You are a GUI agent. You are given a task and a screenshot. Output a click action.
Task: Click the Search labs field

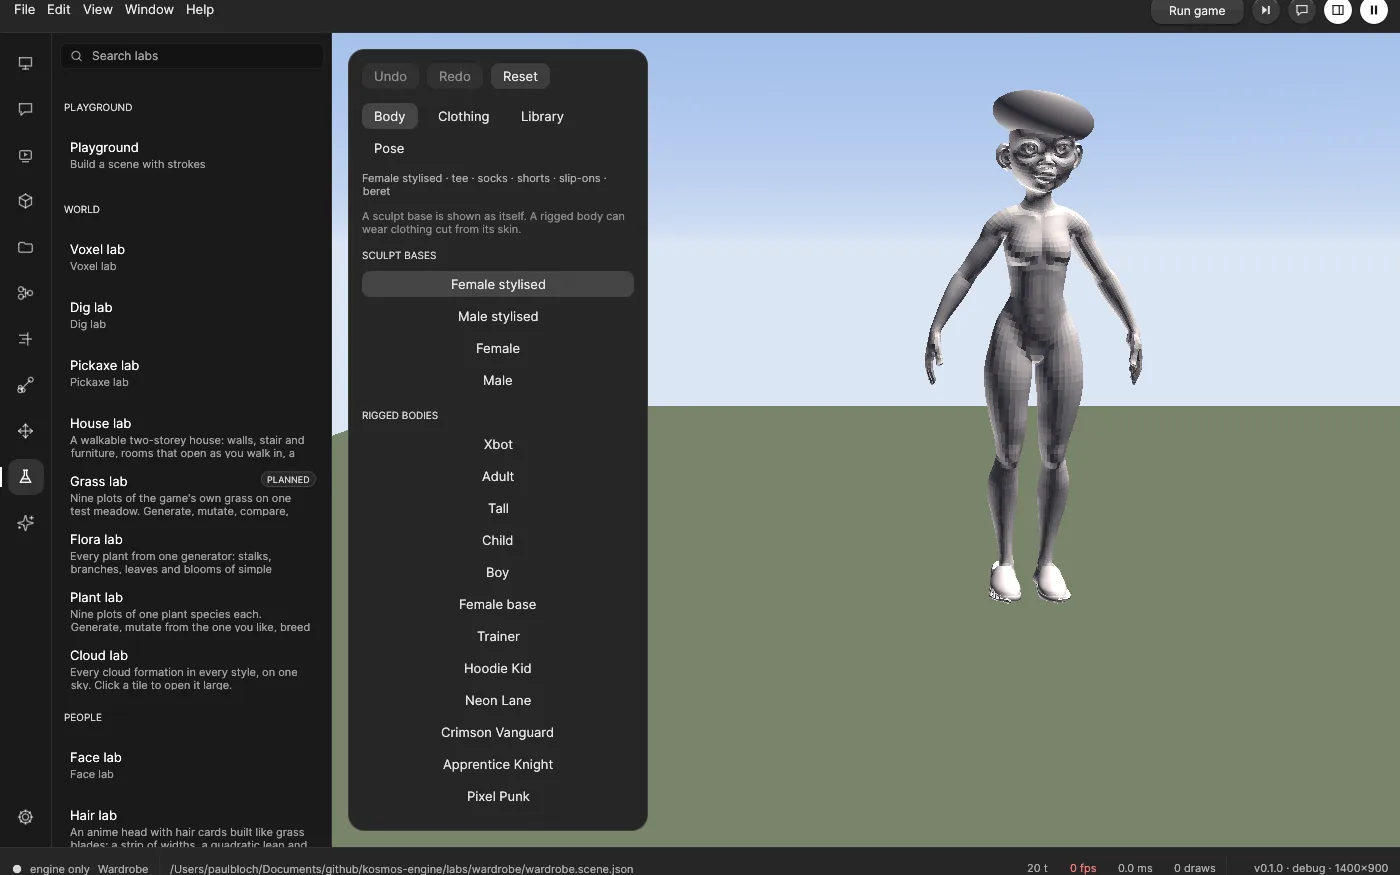(193, 56)
